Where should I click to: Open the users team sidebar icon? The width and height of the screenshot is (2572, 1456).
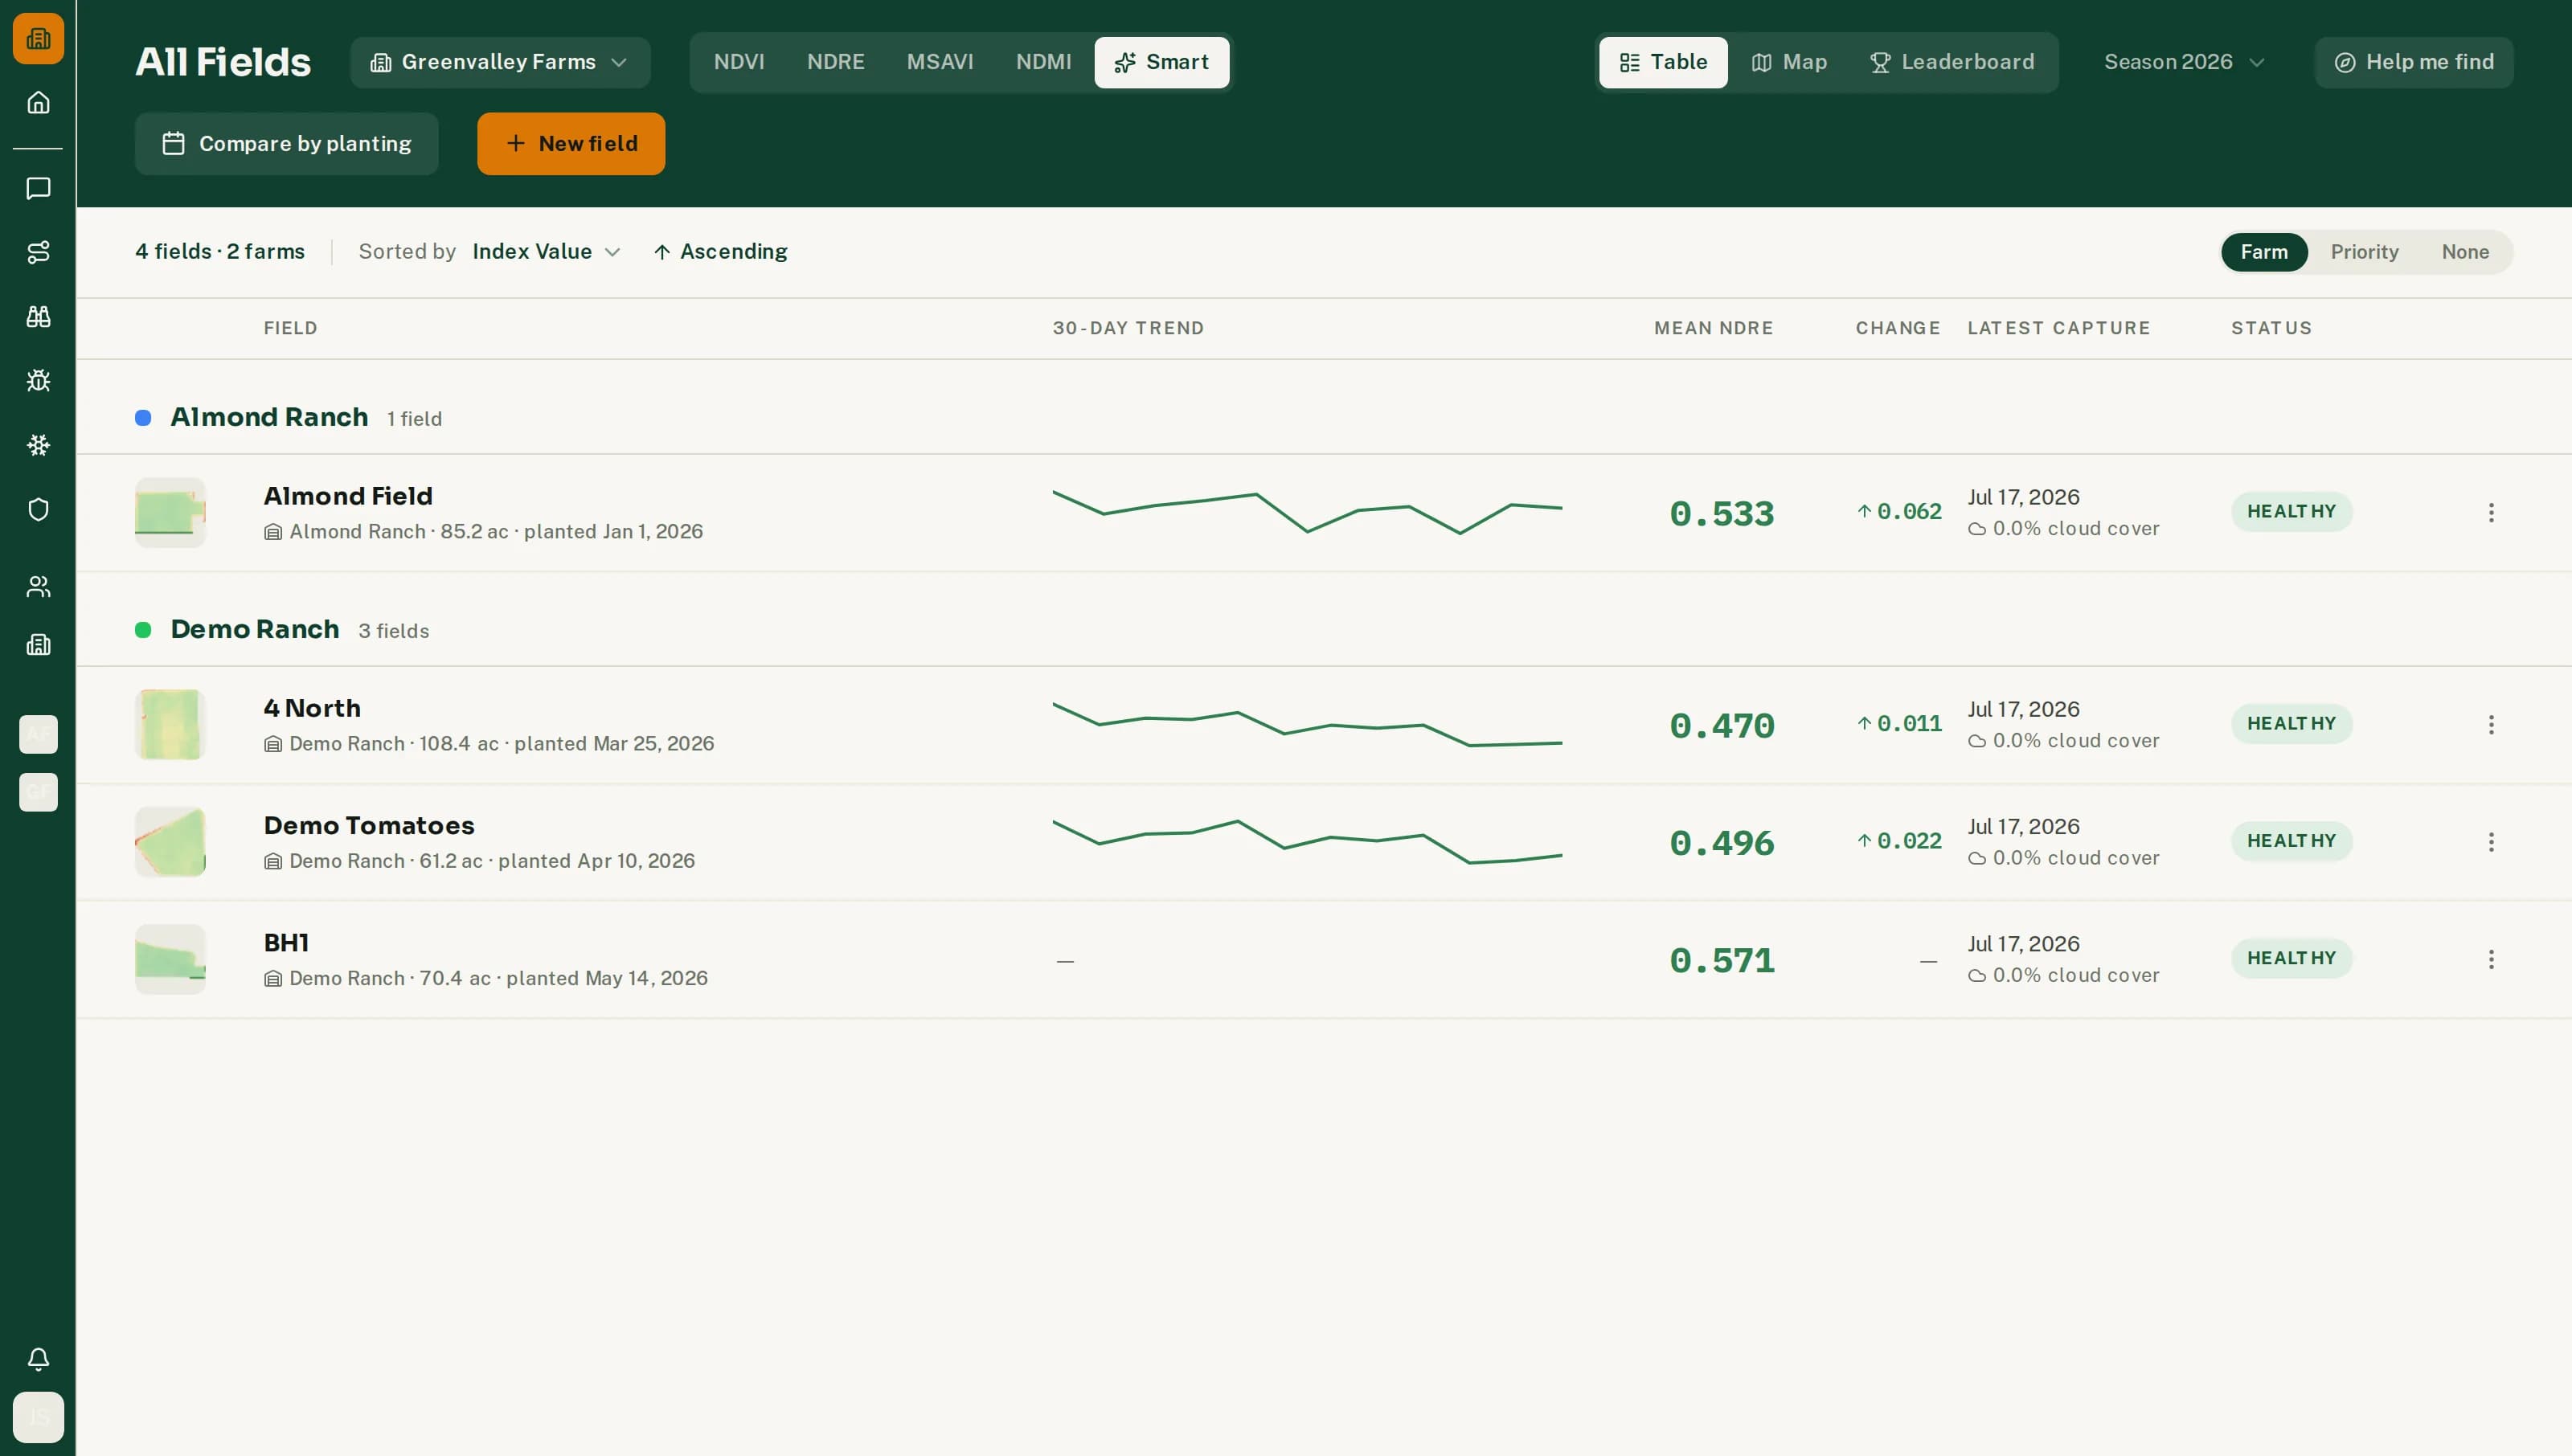point(38,586)
